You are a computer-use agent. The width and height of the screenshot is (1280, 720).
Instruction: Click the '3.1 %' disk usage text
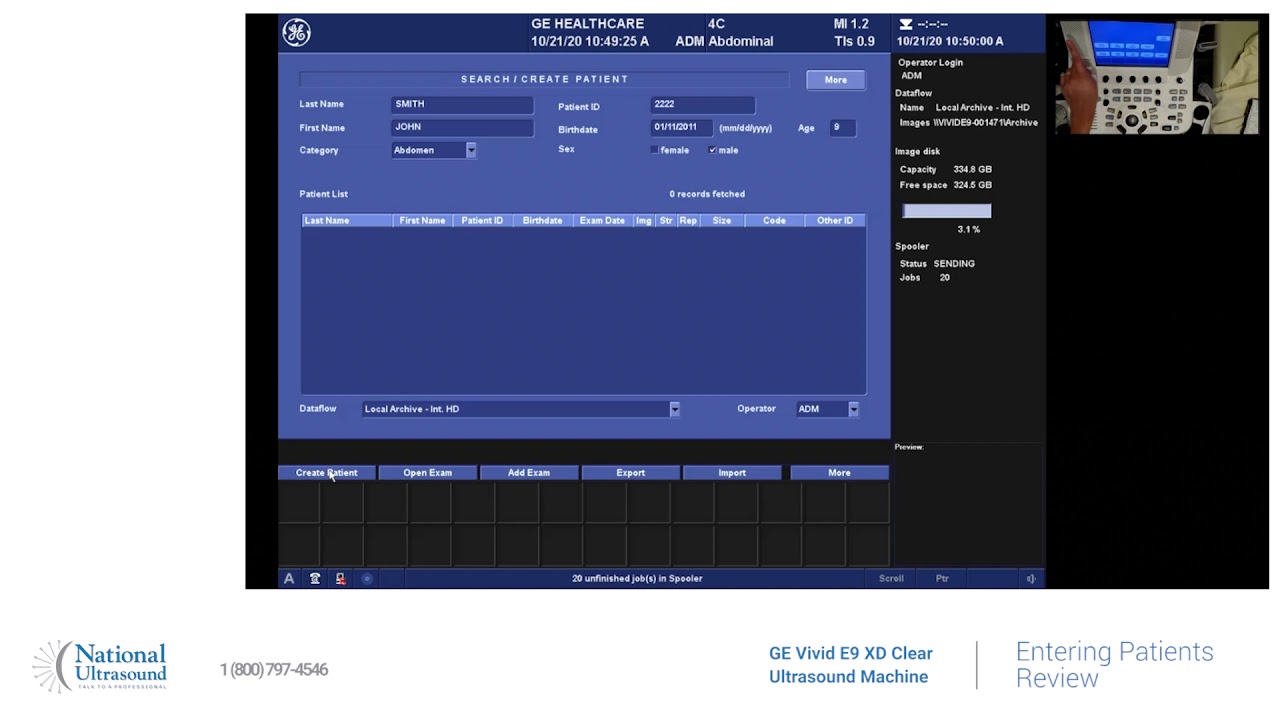(969, 230)
